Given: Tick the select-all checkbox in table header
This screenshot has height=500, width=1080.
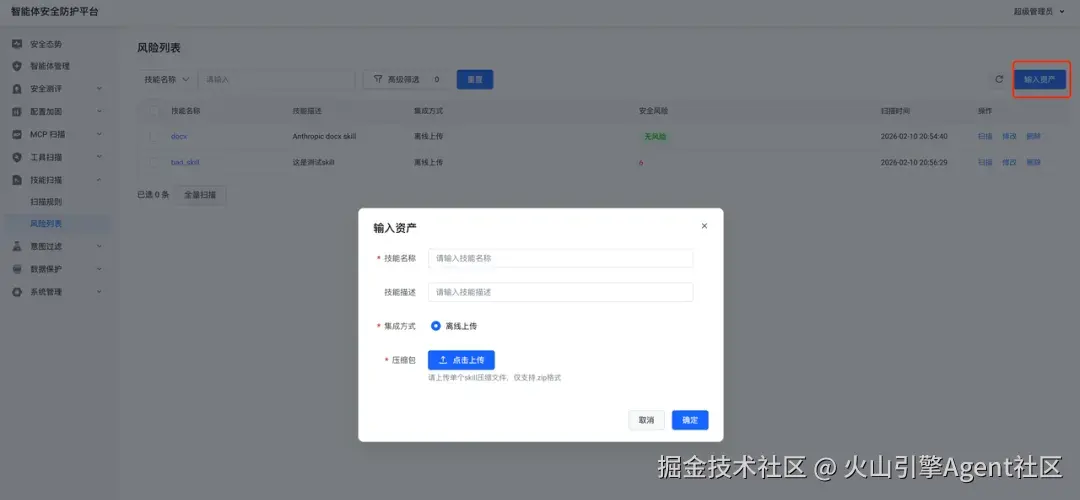Looking at the screenshot, I should tap(154, 110).
